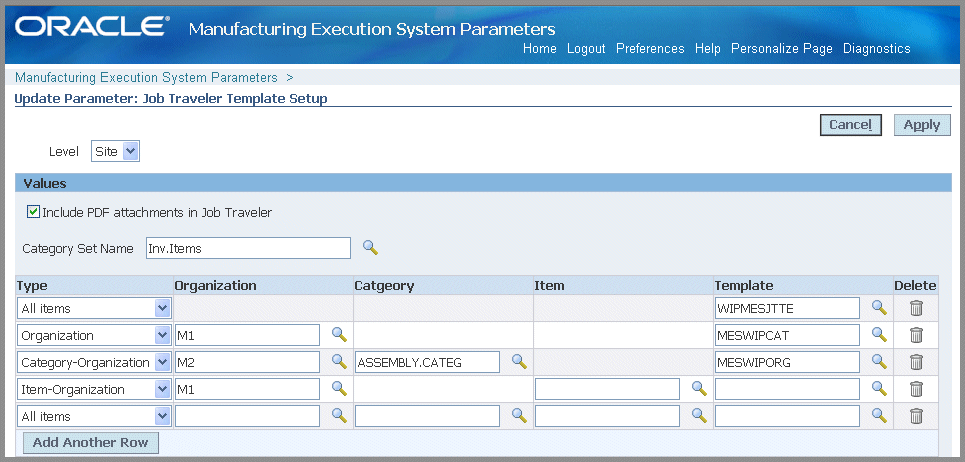Click Template field containing MESWIPCAT
The height and width of the screenshot is (462, 965).
click(x=787, y=335)
